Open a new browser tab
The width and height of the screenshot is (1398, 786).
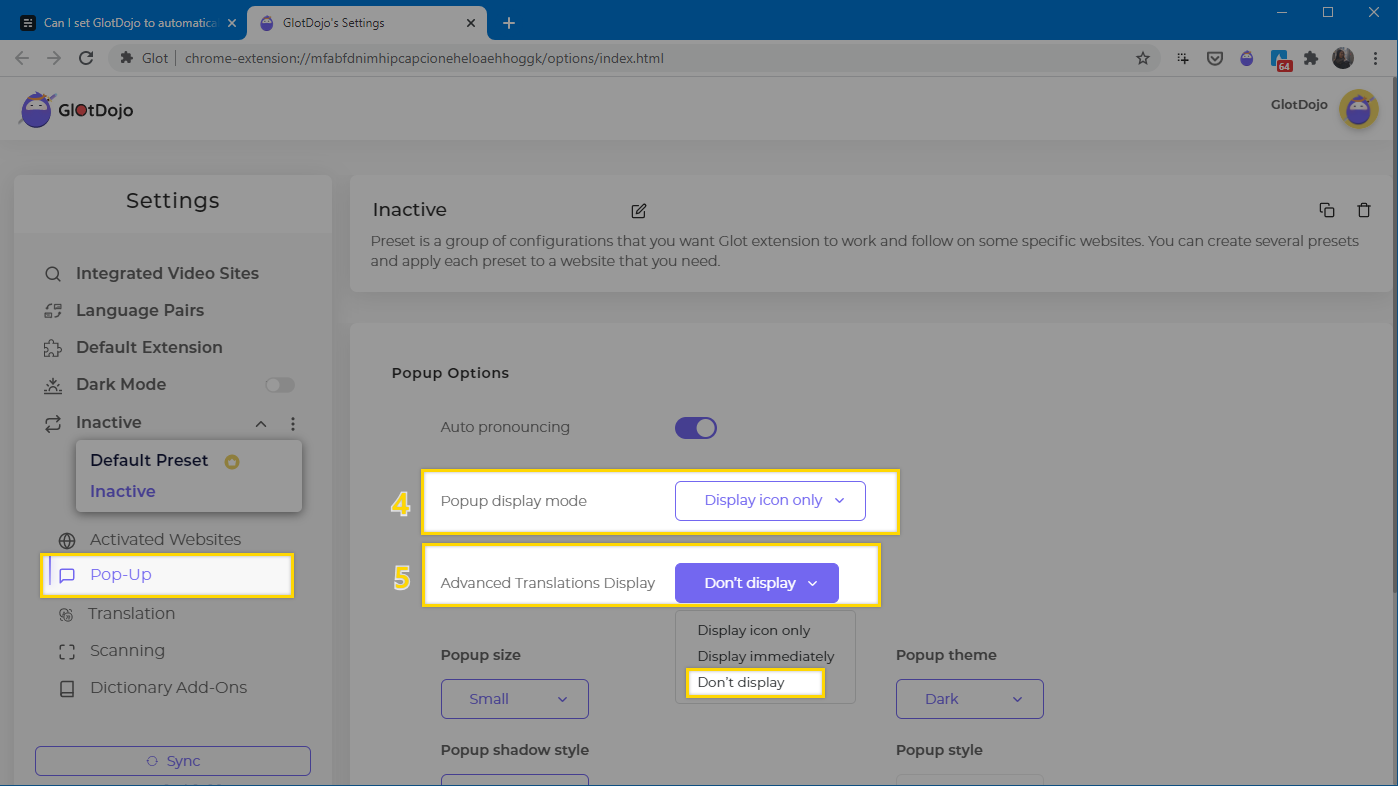[508, 22]
